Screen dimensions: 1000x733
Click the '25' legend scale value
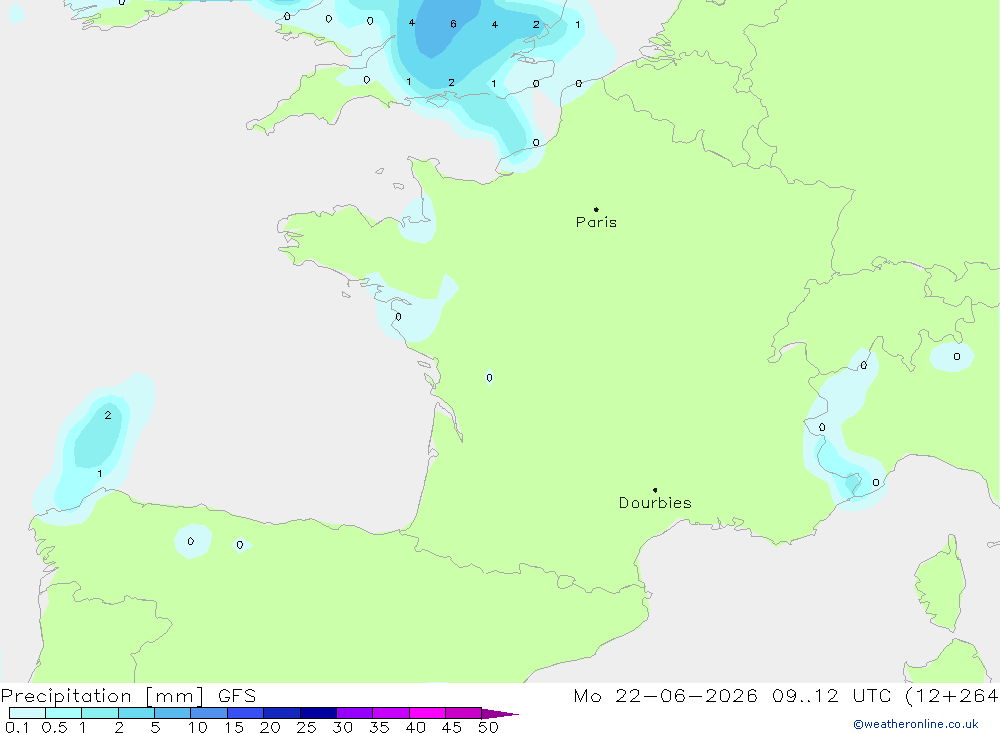[306, 727]
